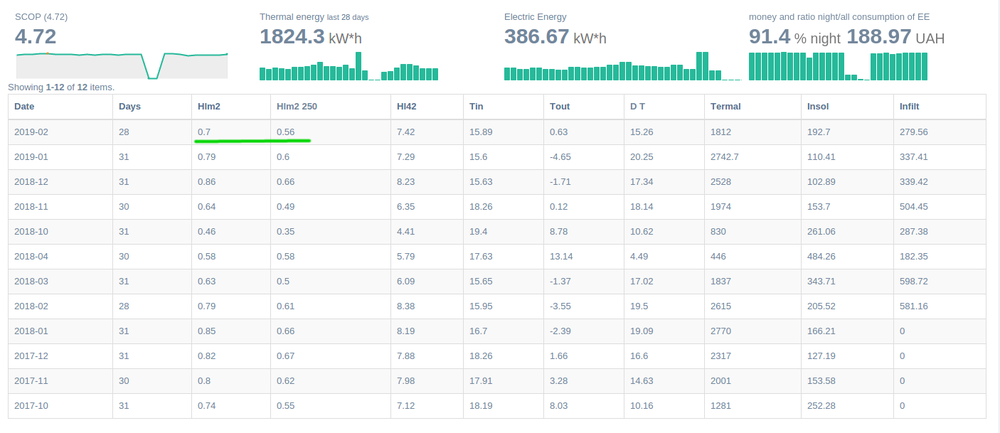Image resolution: width=1000 pixels, height=433 pixels.
Task: Click the Termal column header
Action: 726,106
